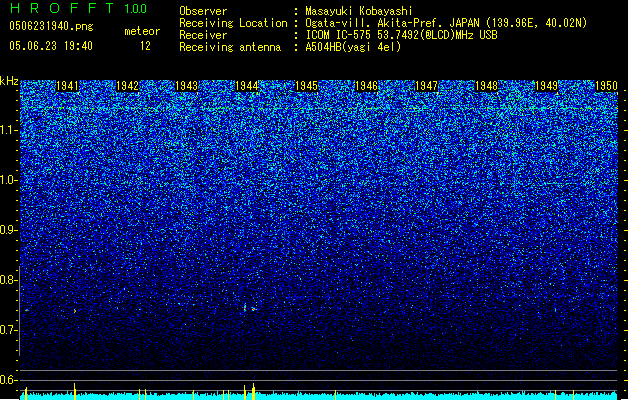Click the 1941 time marker
629x400 pixels.
tap(67, 86)
